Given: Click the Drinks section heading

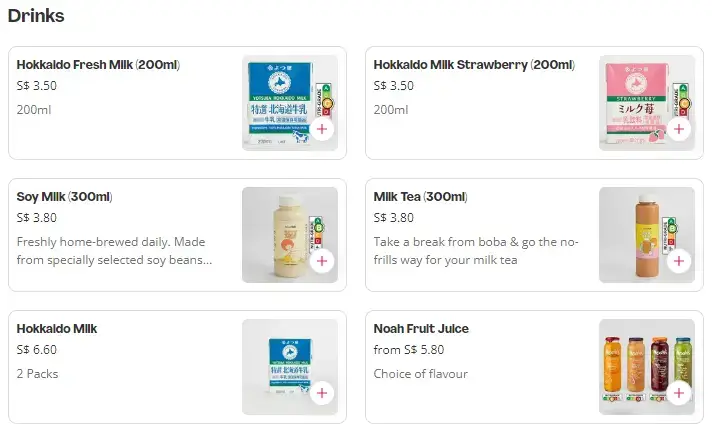Looking at the screenshot, I should coord(36,16).
